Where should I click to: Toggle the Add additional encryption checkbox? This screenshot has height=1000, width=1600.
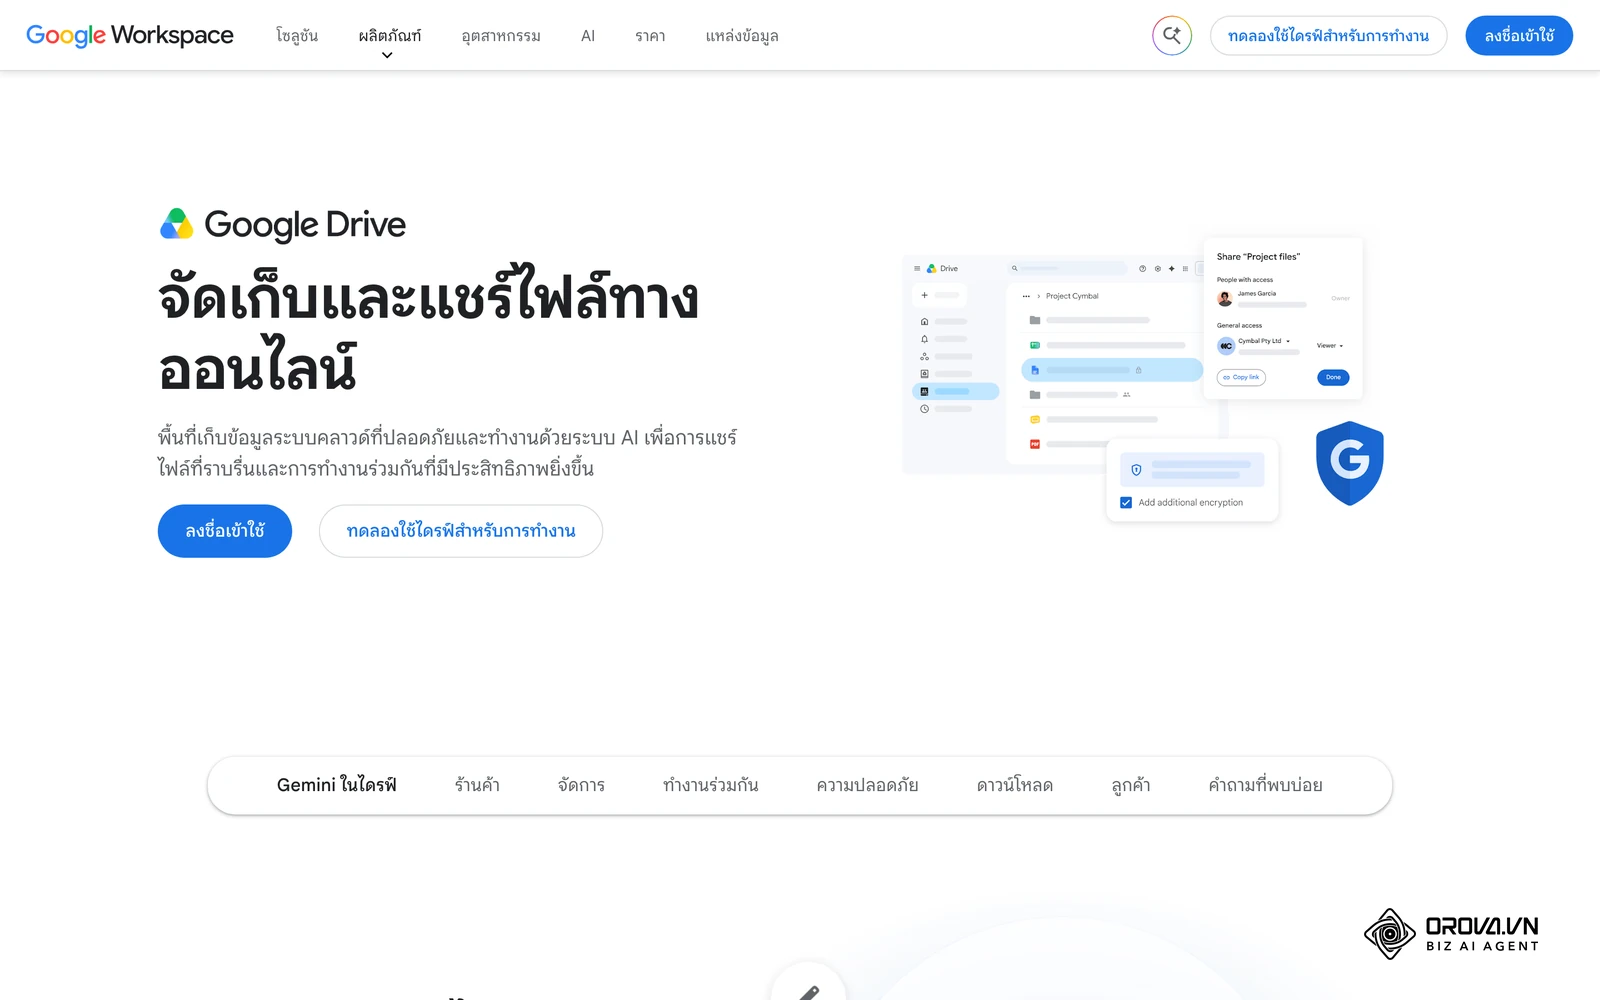click(1126, 502)
